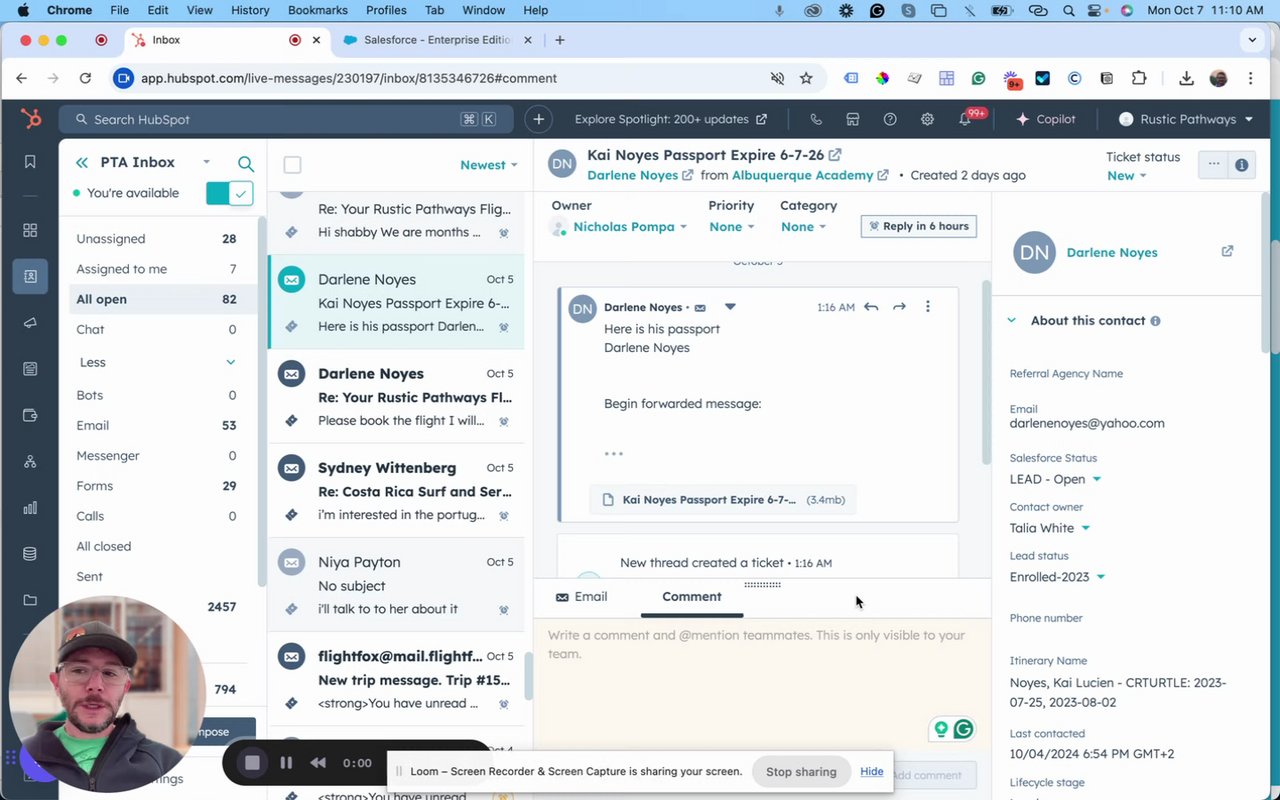Expand the sender details caret next to Darlene Noyes
Image resolution: width=1280 pixels, height=800 pixels.
coord(730,307)
